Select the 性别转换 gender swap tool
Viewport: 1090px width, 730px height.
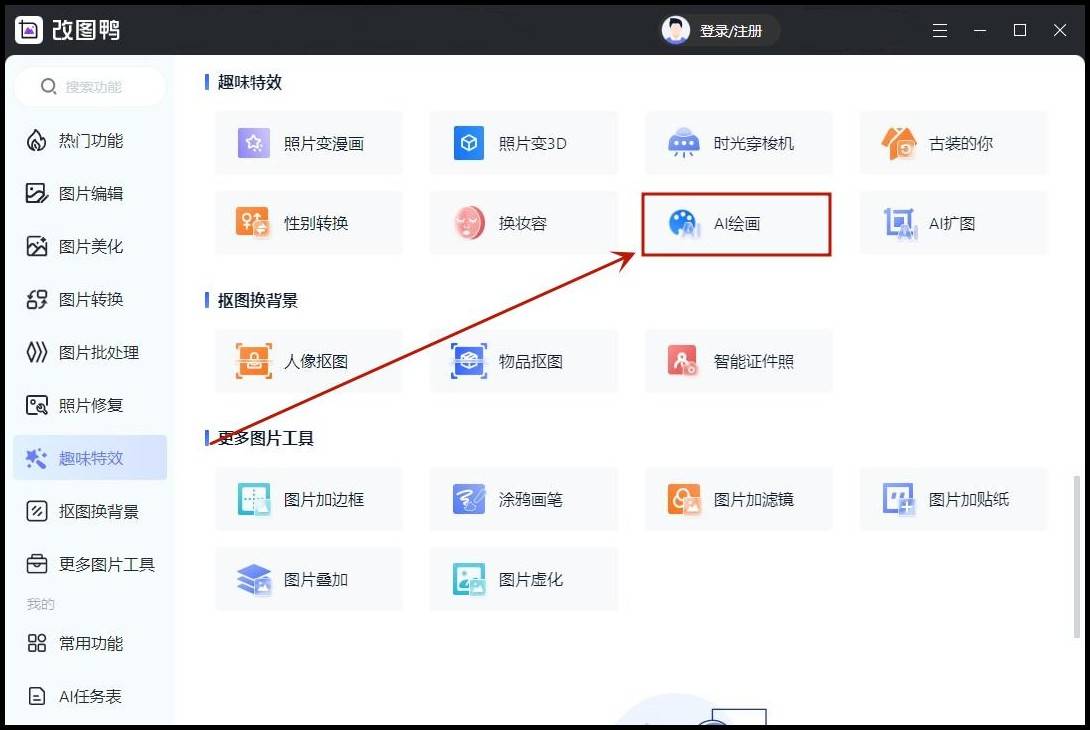click(x=308, y=223)
